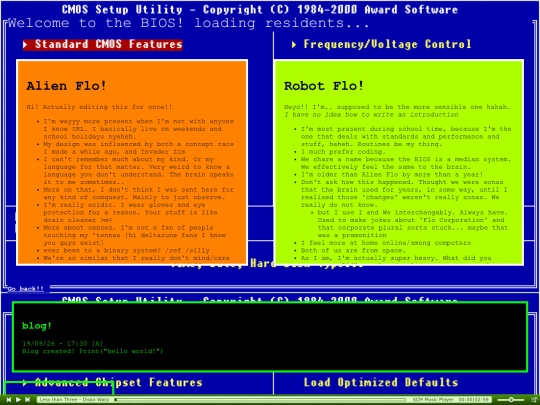Click the play button in music player
The height and width of the screenshot is (405, 540).
coord(19,399)
